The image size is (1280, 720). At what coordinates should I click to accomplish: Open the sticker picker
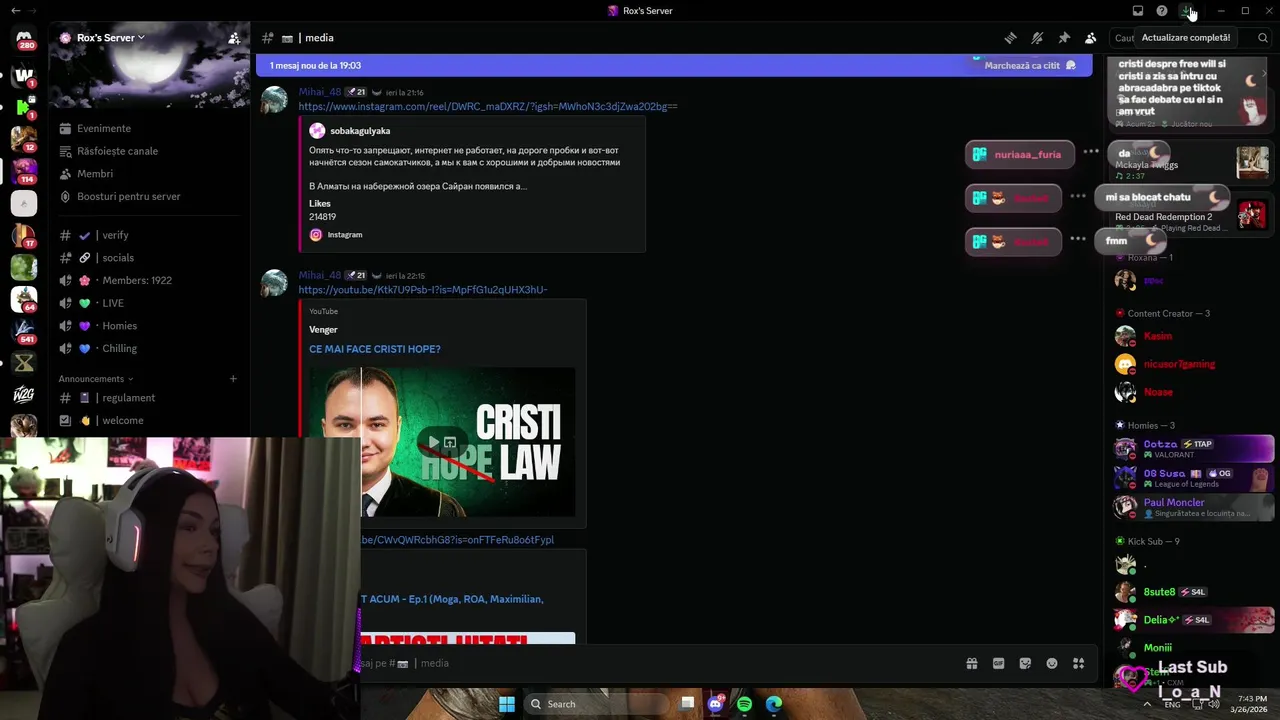[1025, 663]
